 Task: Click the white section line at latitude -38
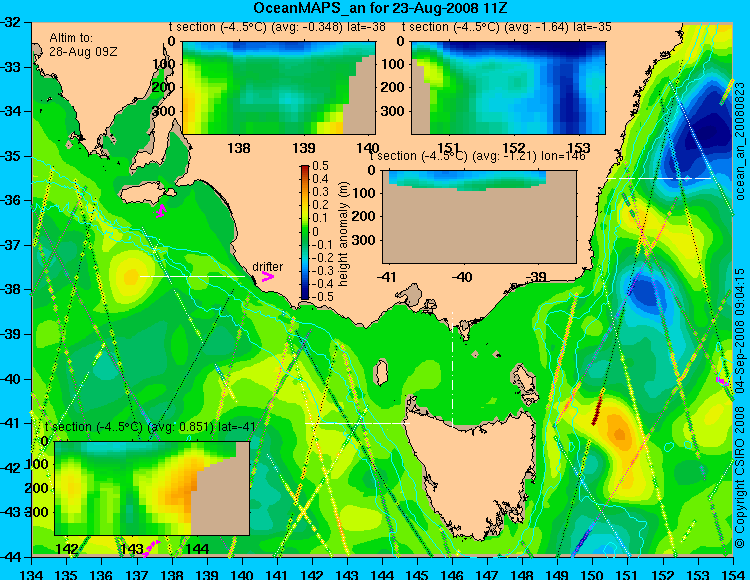(x=192, y=276)
